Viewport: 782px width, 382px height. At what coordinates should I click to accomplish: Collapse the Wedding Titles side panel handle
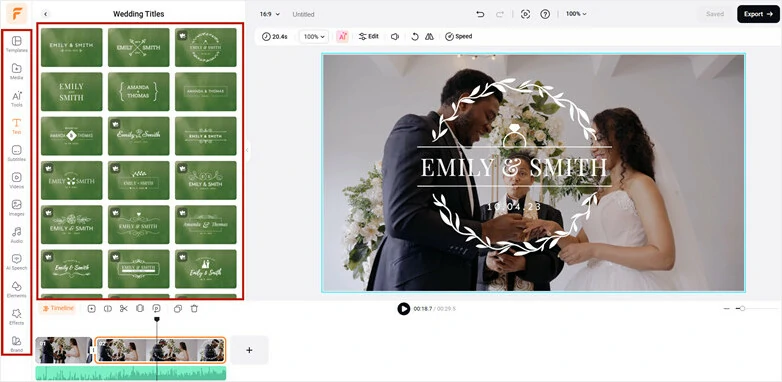247,150
